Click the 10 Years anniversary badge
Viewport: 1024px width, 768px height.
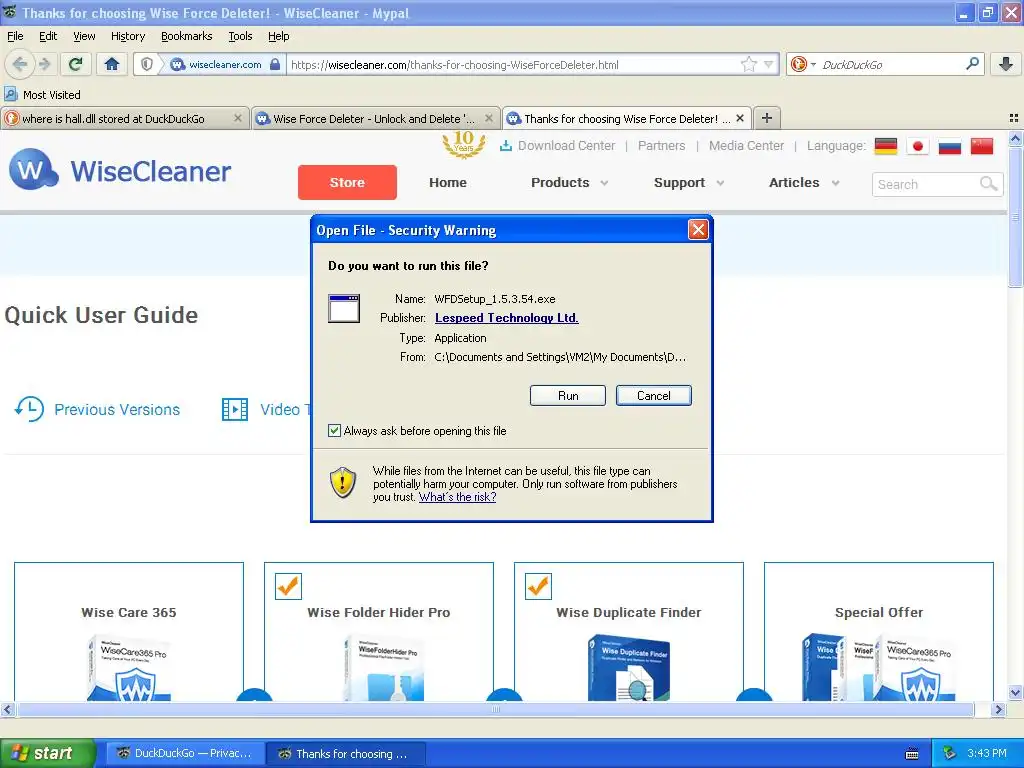pyautogui.click(x=464, y=144)
